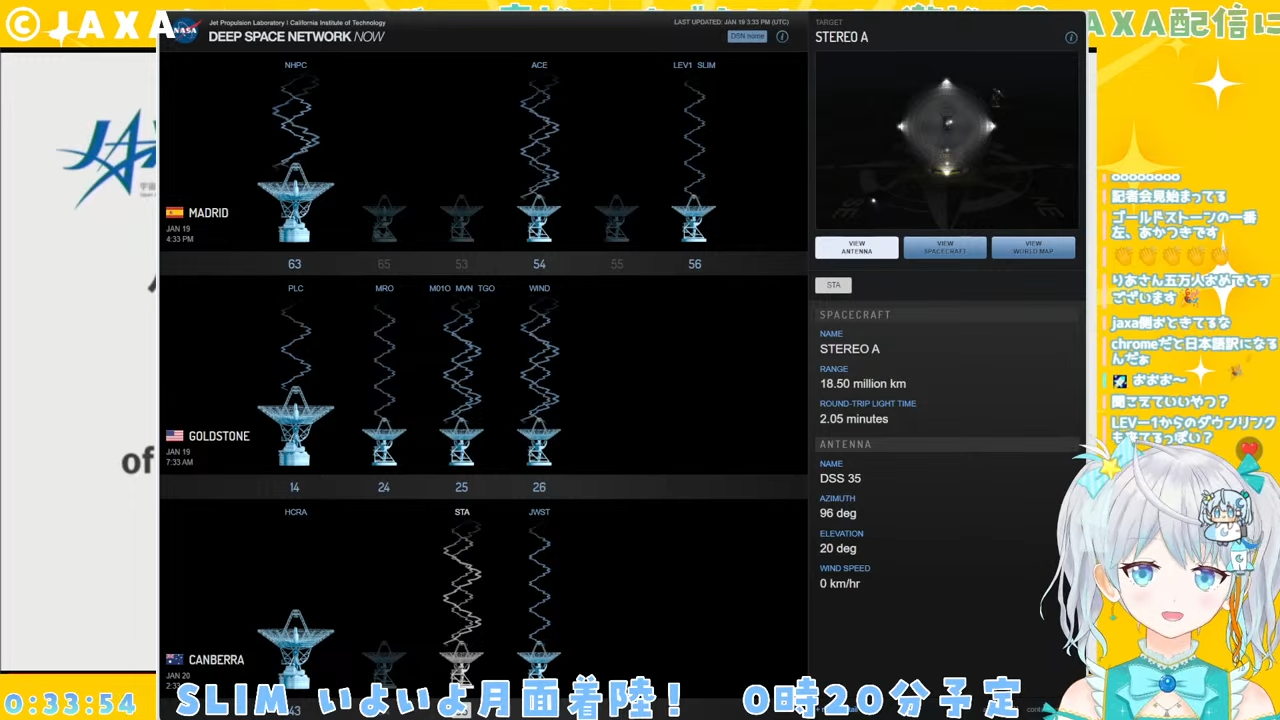
Task: Click the HCRA spacecraft label
Action: [x=295, y=512]
